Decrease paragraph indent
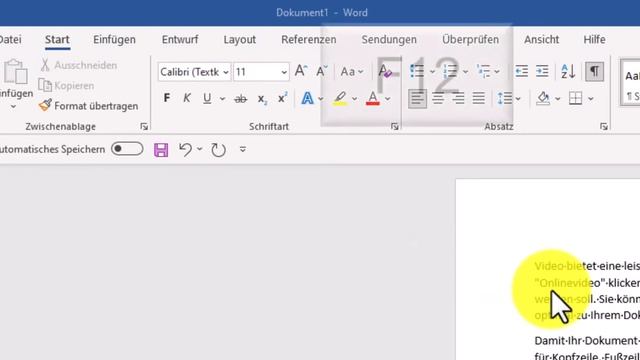The width and height of the screenshot is (640, 360). pos(521,71)
